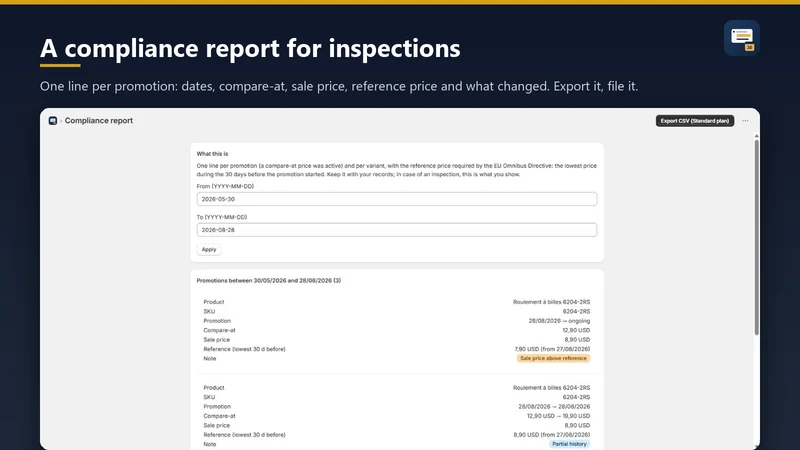Apply the selected date range

(x=209, y=249)
